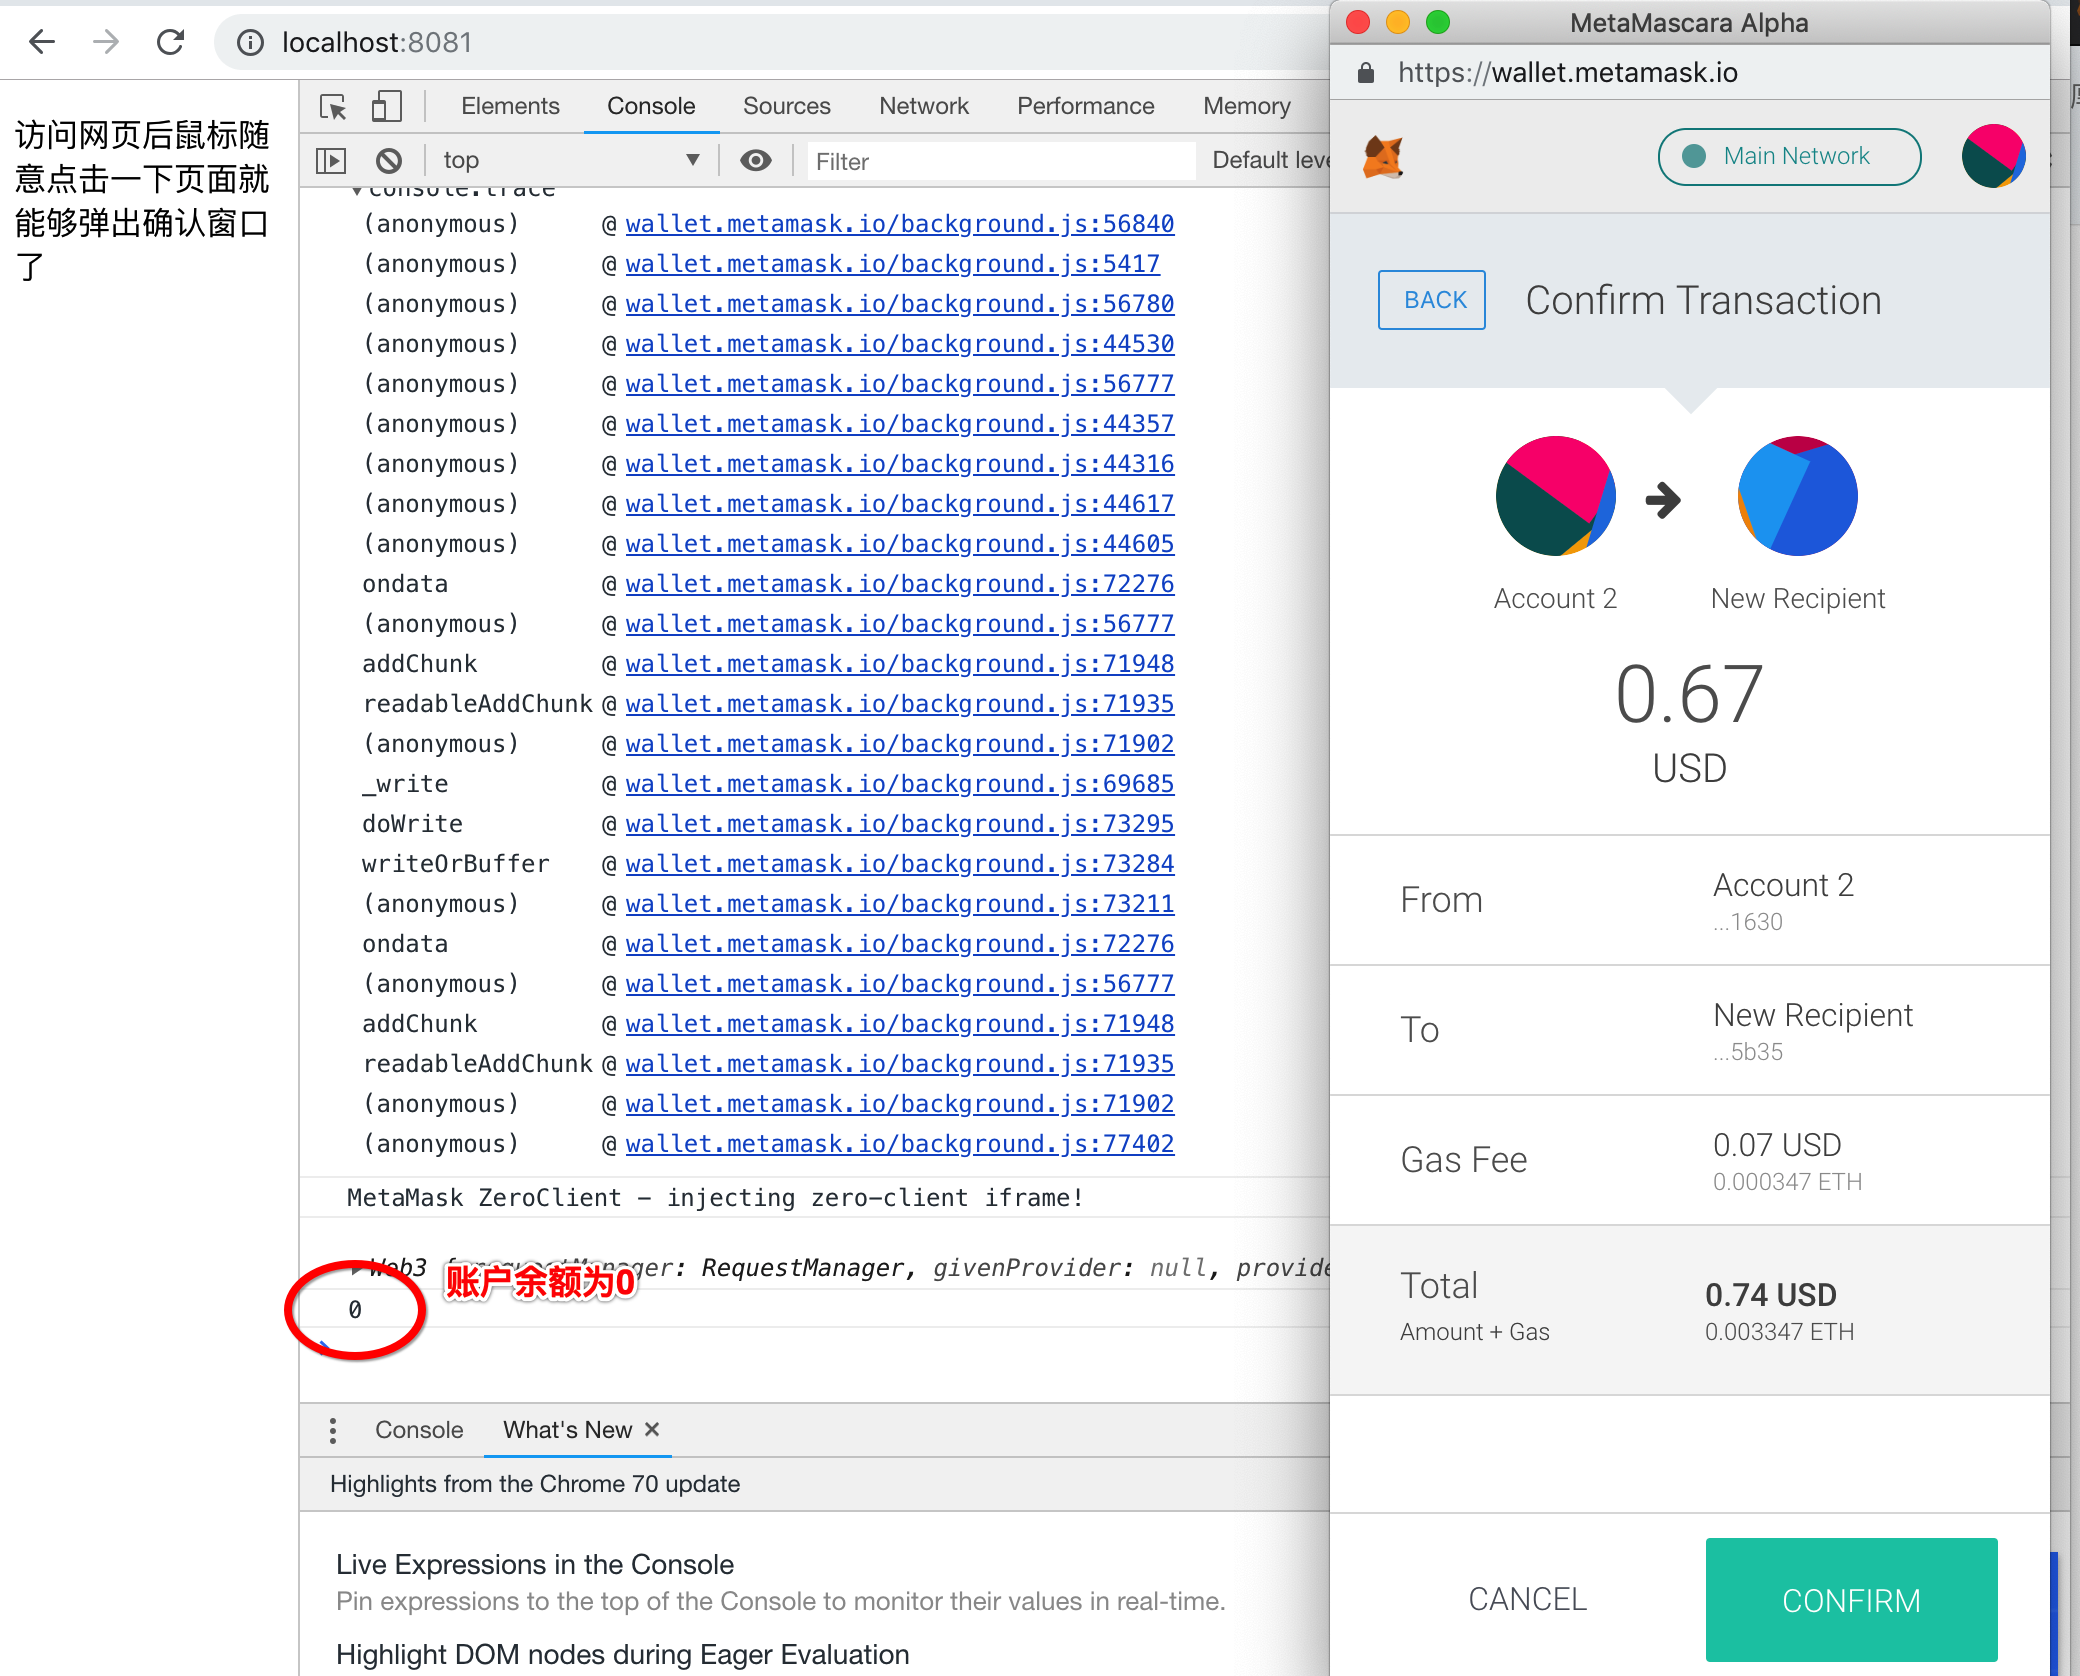
Task: Open the Network tab
Action: [x=924, y=106]
